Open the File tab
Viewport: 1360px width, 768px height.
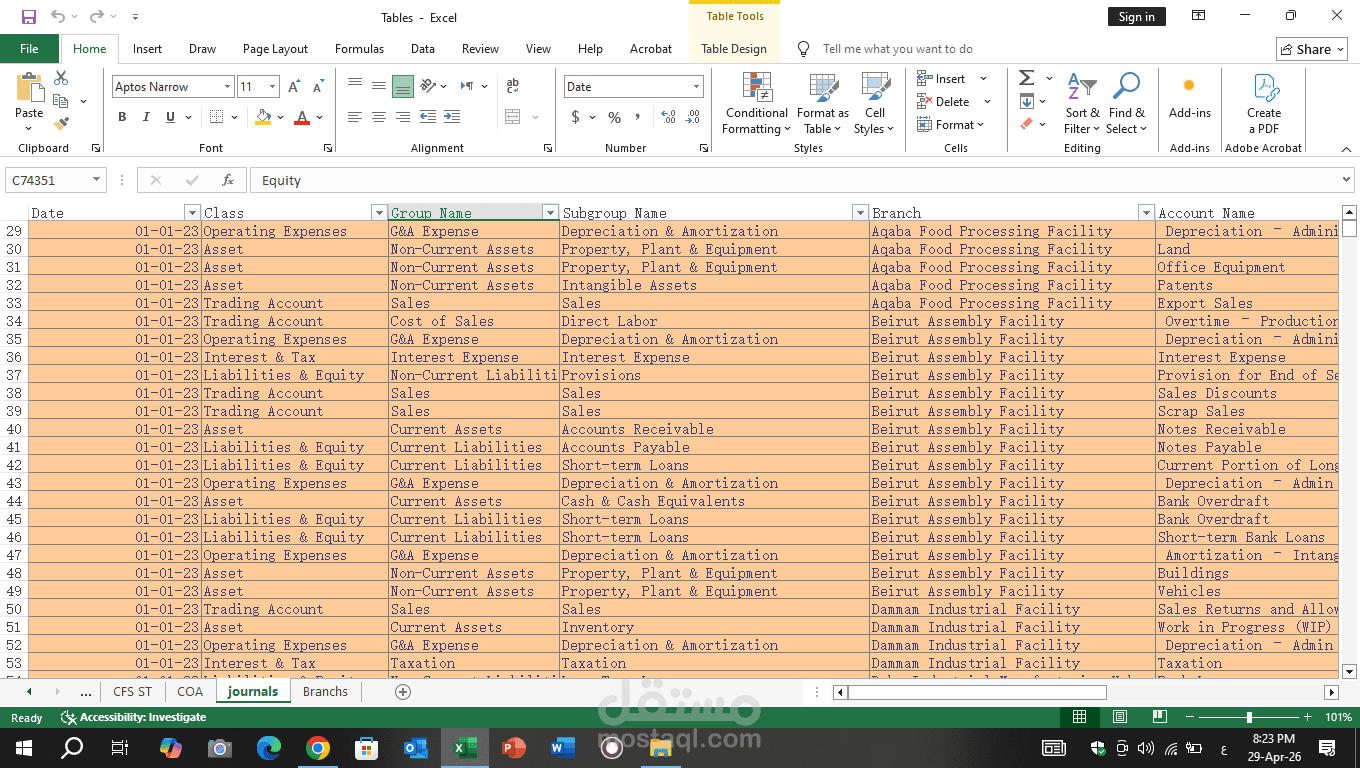tap(29, 49)
